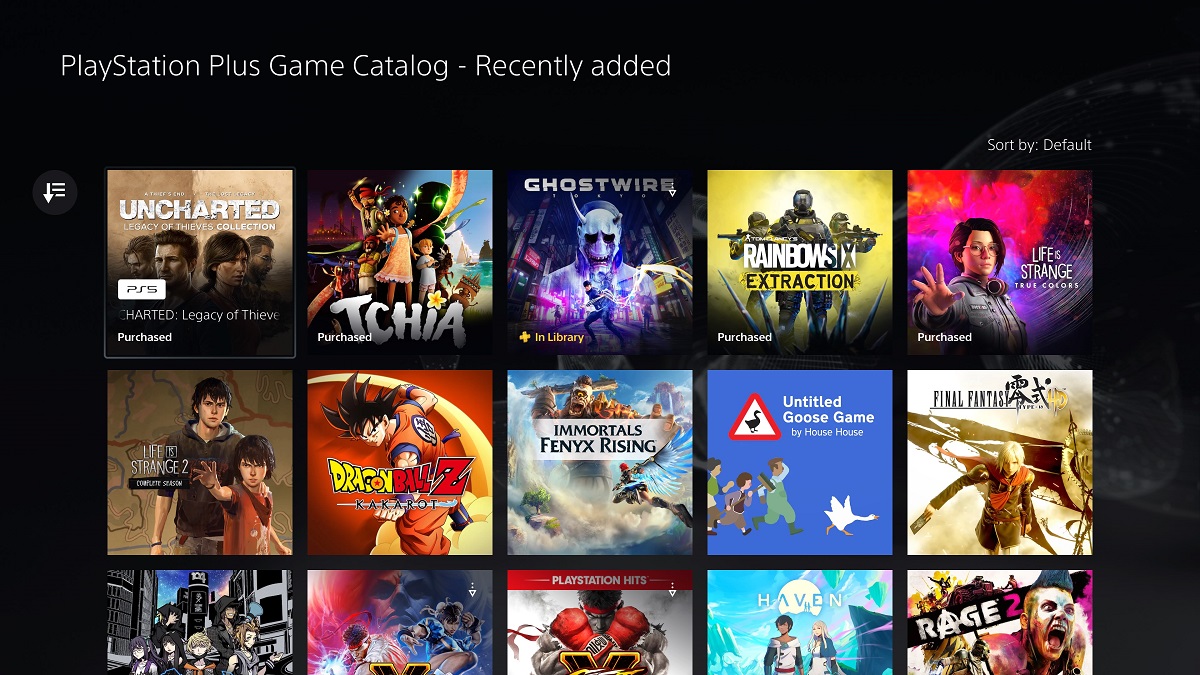Click the PS5 badge on Uncharted tile

(142, 290)
